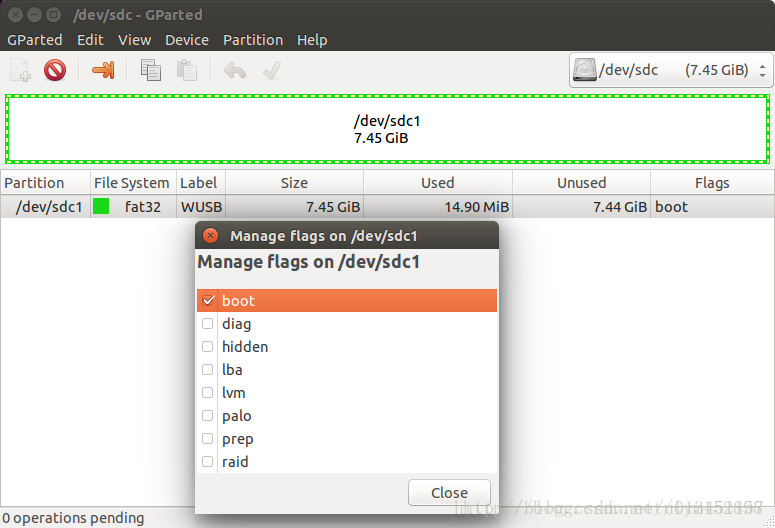Check the lvm flag checkbox

[x=208, y=393]
